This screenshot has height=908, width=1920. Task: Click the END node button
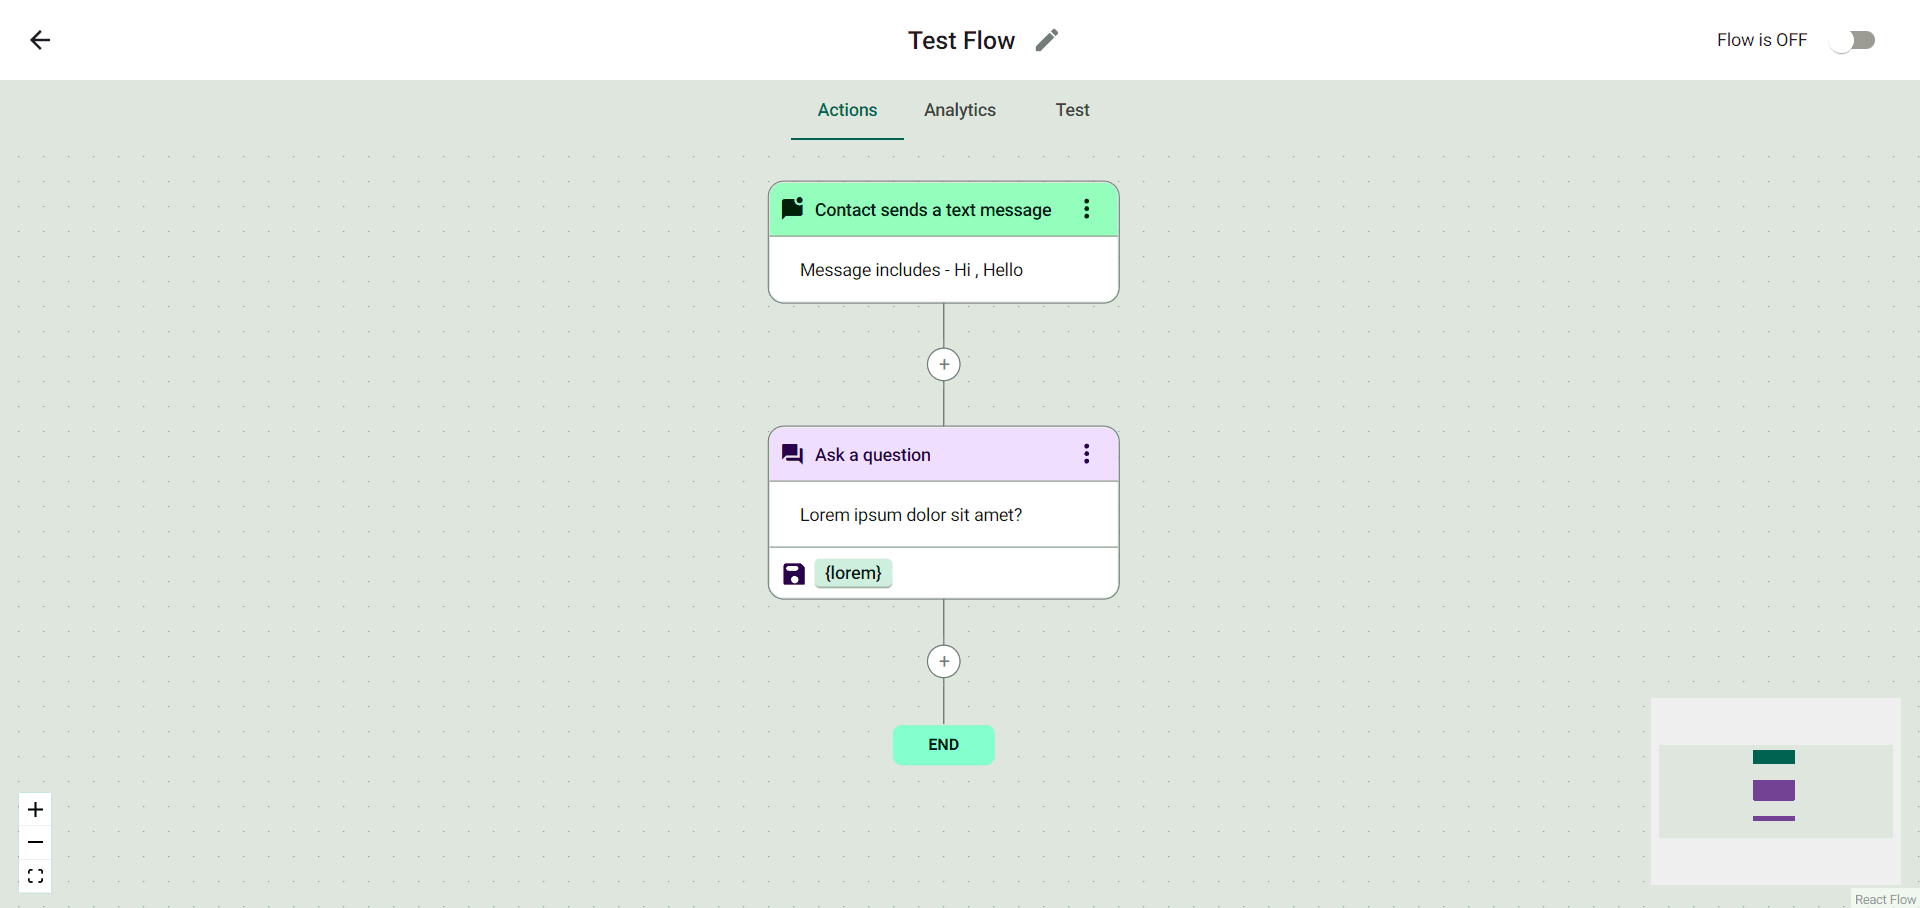coord(943,745)
